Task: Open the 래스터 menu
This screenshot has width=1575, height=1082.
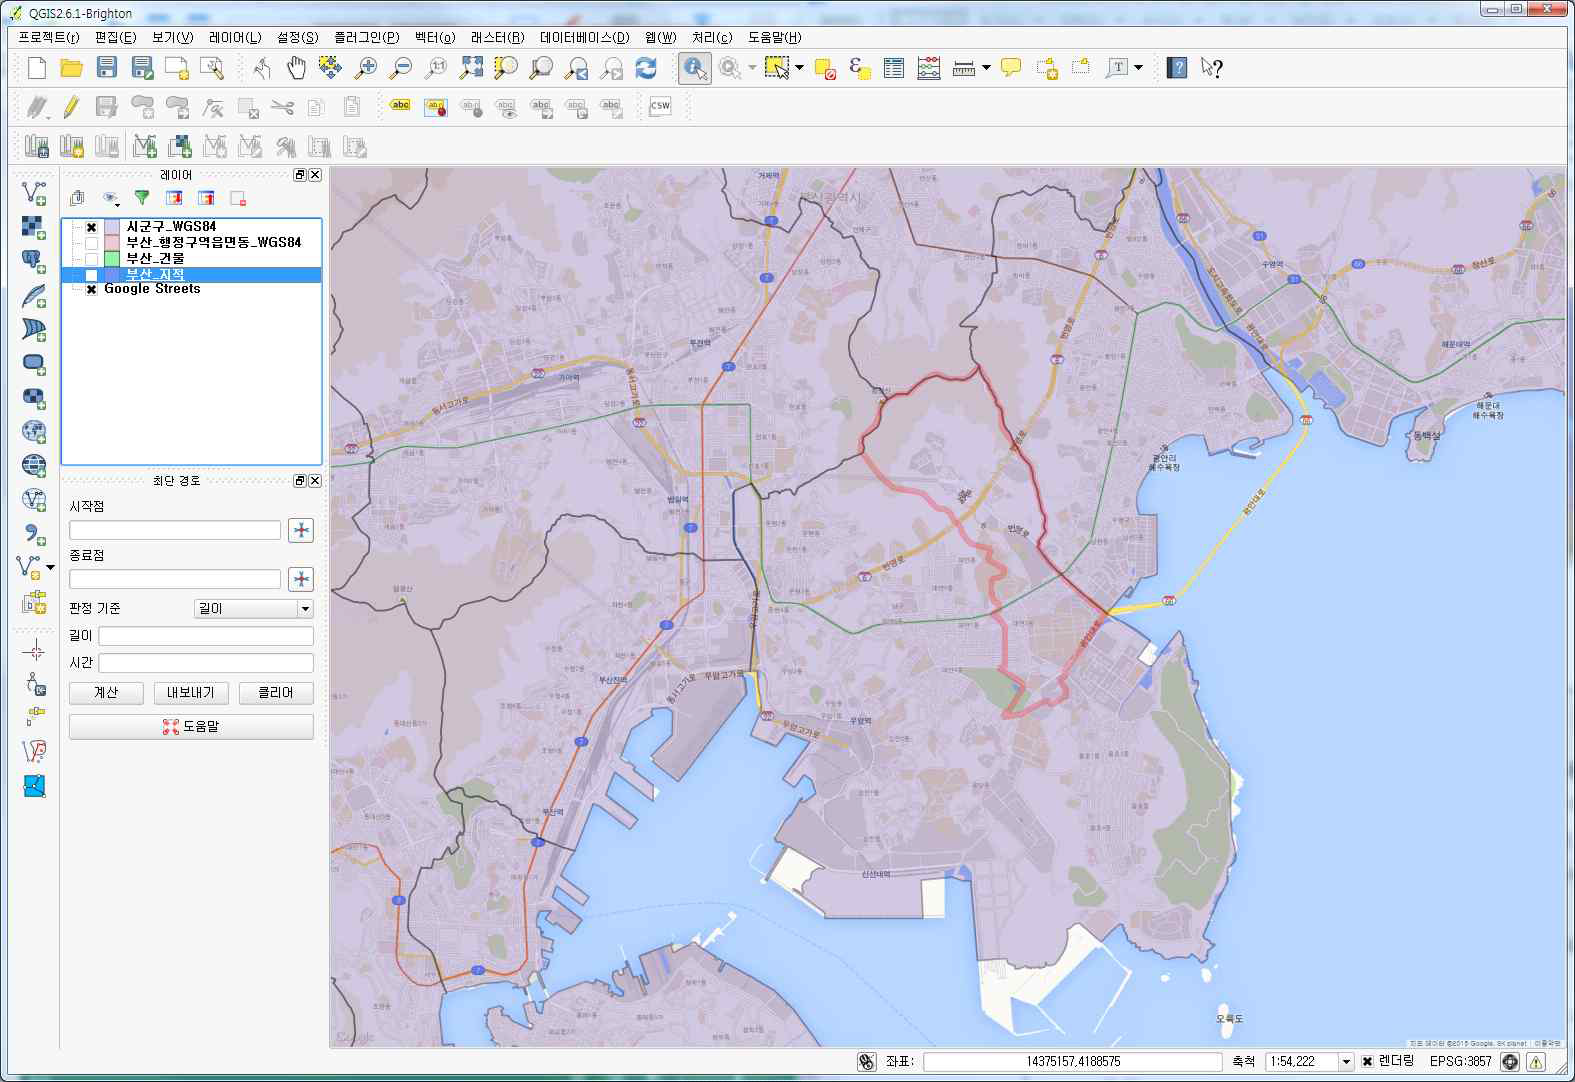Action: 497,37
